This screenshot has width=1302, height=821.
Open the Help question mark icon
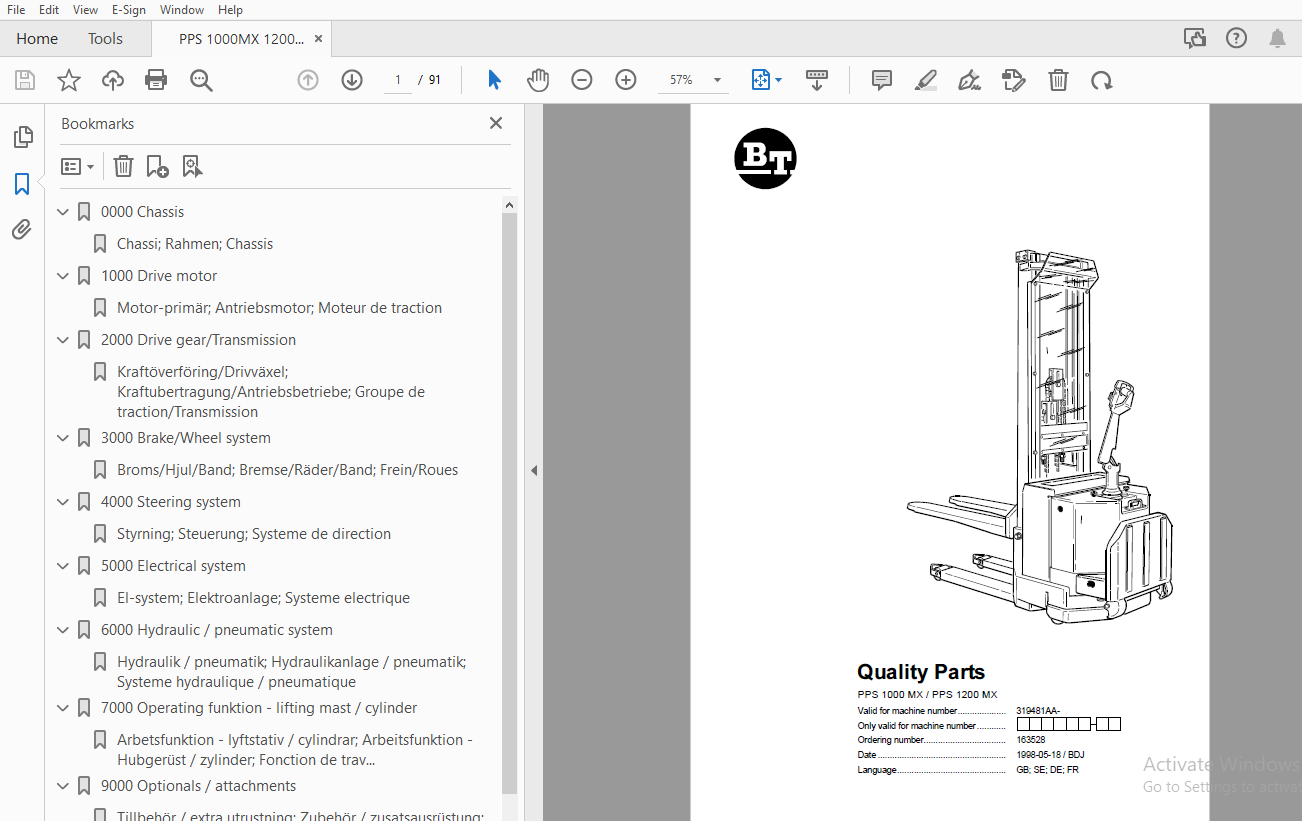[x=1236, y=39]
